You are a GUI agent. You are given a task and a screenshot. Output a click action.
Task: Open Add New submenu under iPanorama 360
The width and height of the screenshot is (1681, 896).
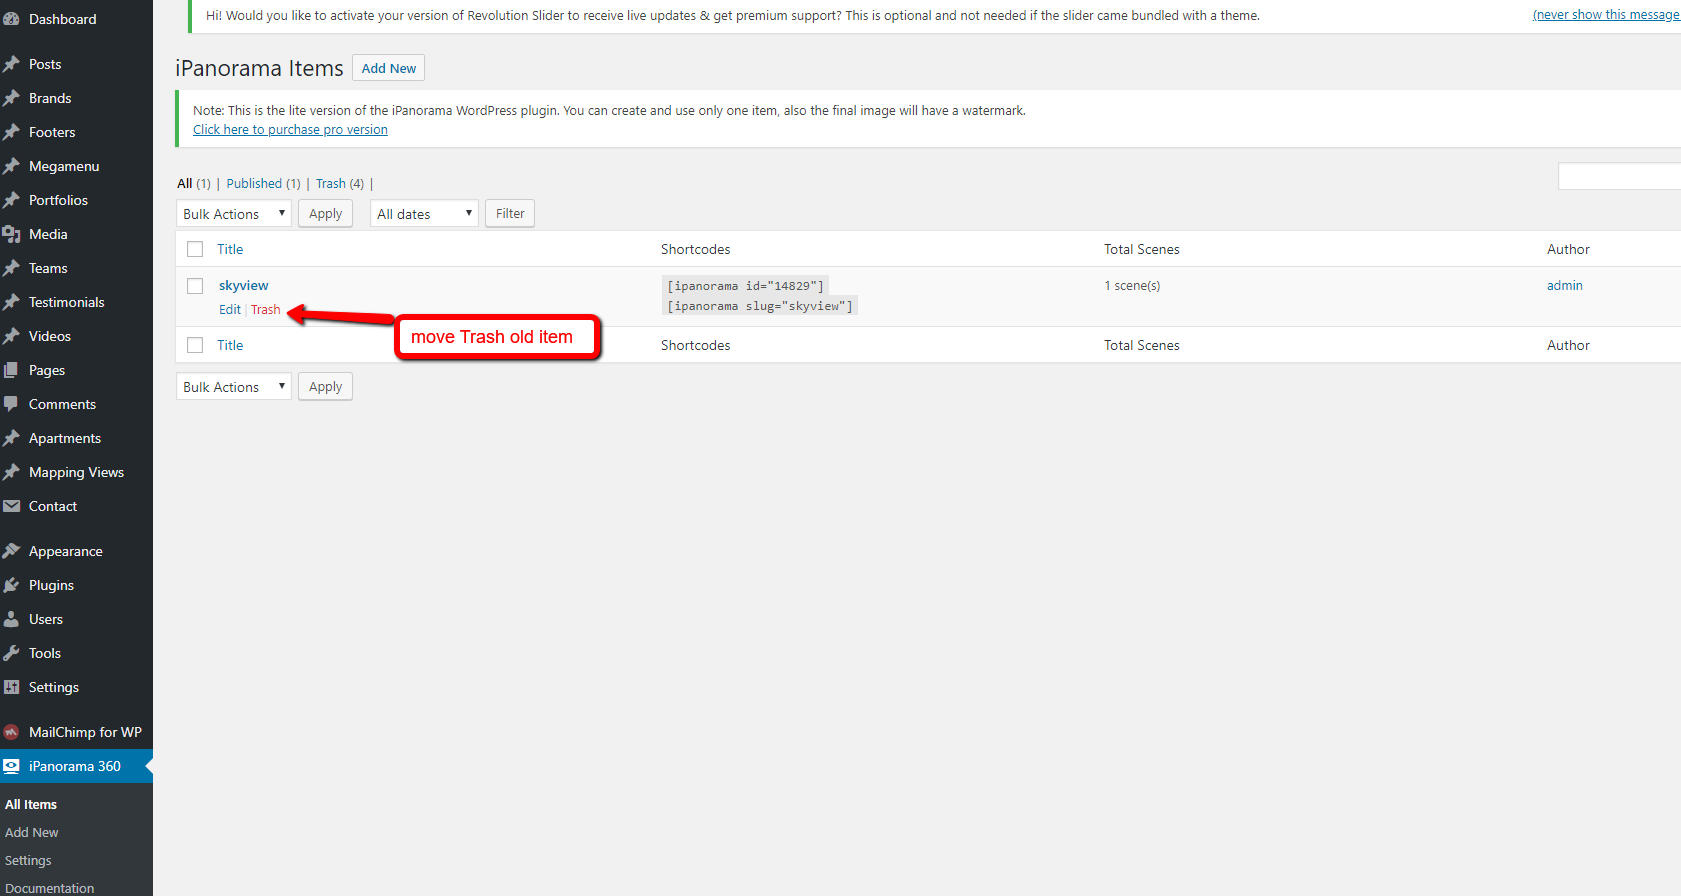pos(32,832)
